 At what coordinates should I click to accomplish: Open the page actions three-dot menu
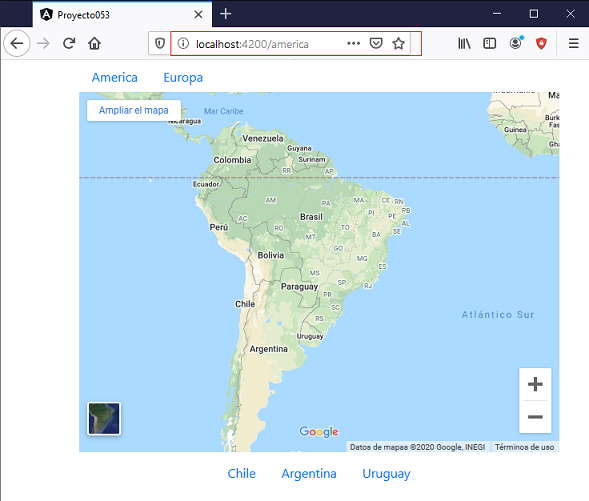click(x=353, y=44)
